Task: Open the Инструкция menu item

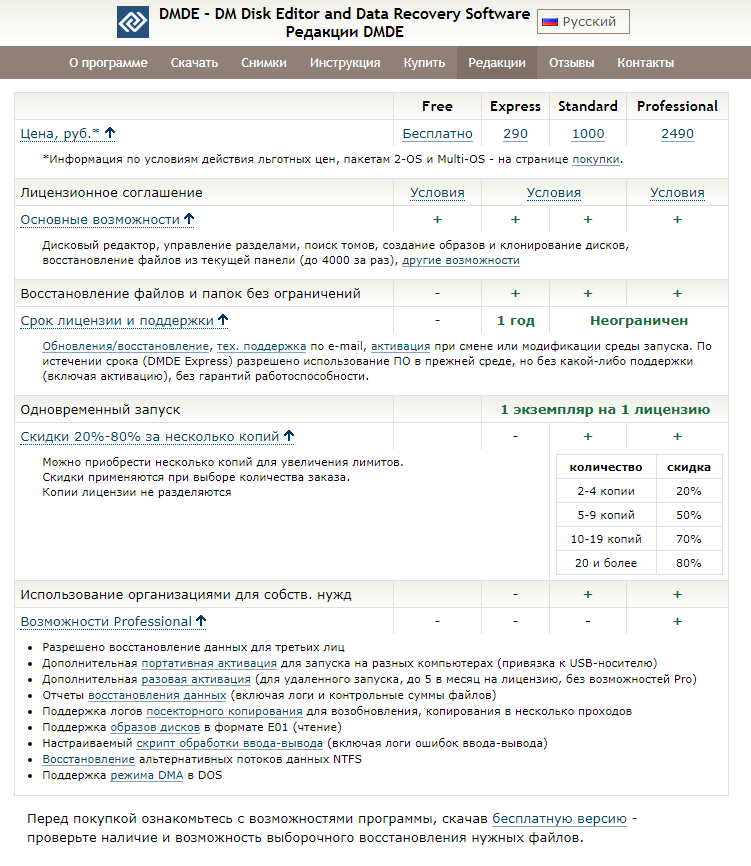Action: point(345,63)
